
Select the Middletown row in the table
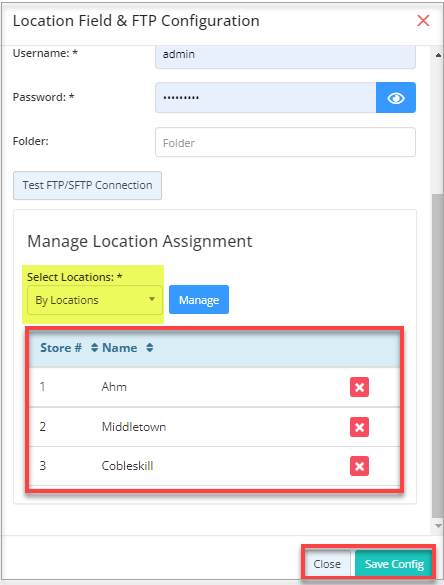click(x=214, y=427)
